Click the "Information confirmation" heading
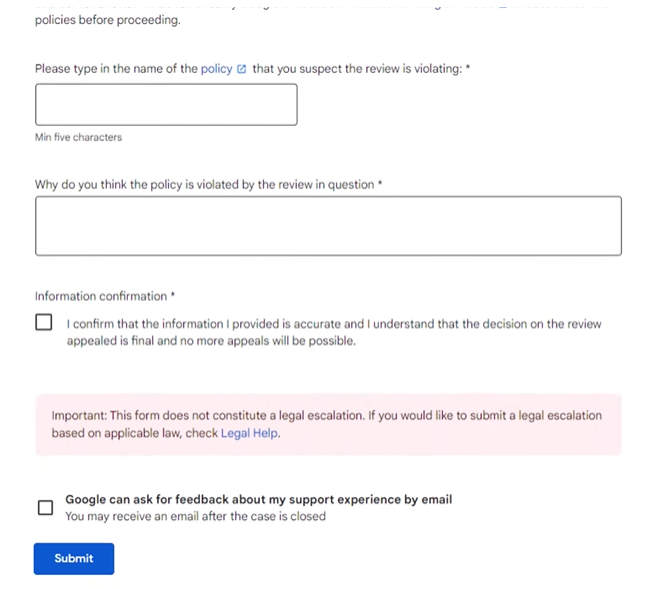 point(101,296)
